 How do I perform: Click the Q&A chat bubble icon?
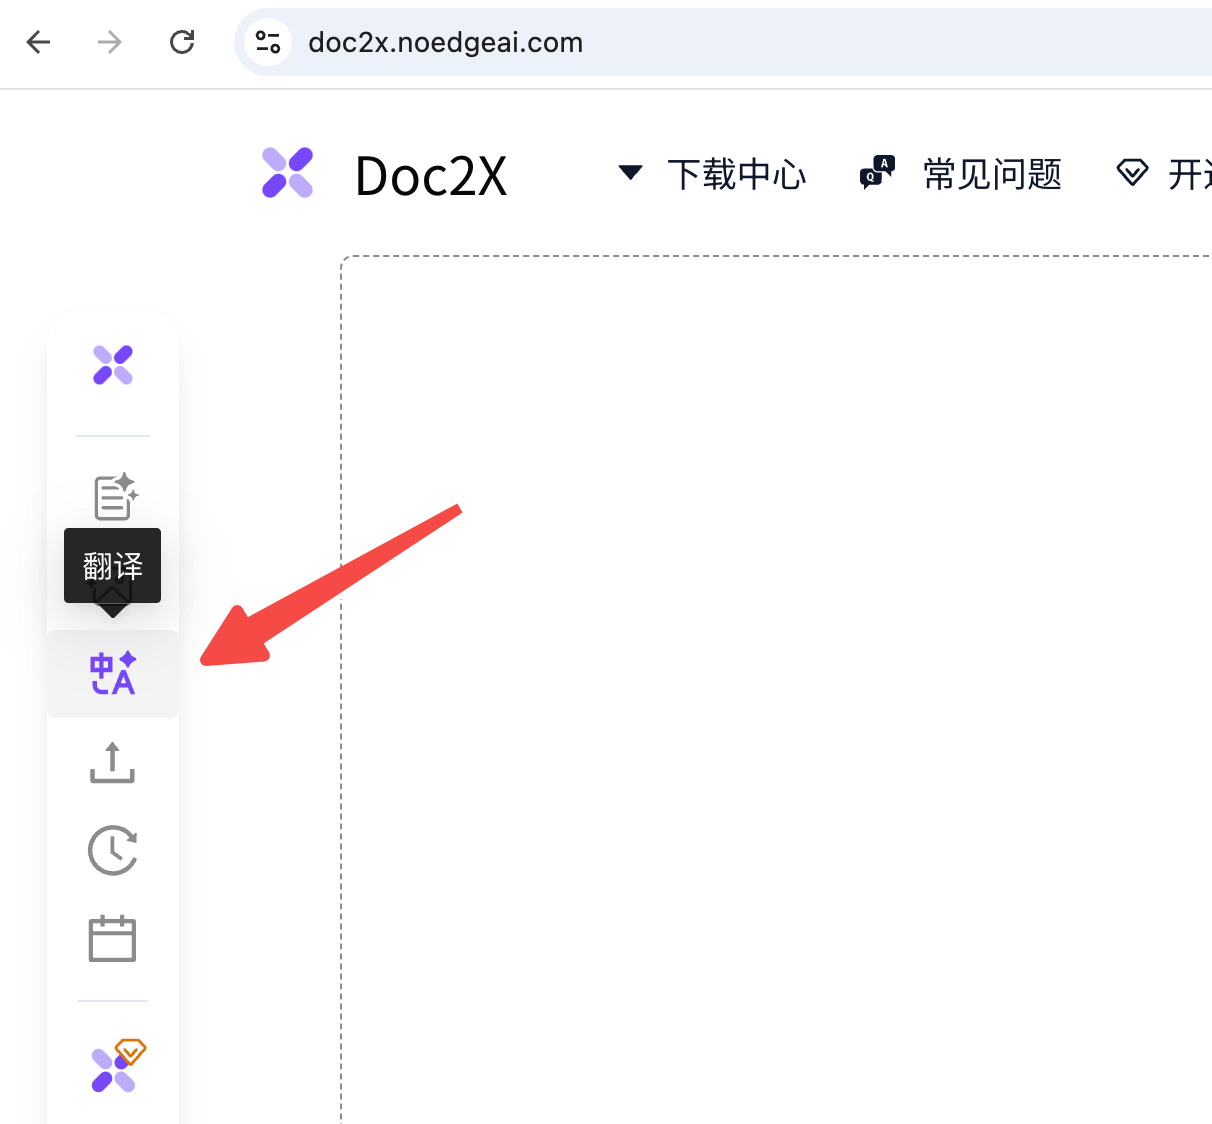877,174
